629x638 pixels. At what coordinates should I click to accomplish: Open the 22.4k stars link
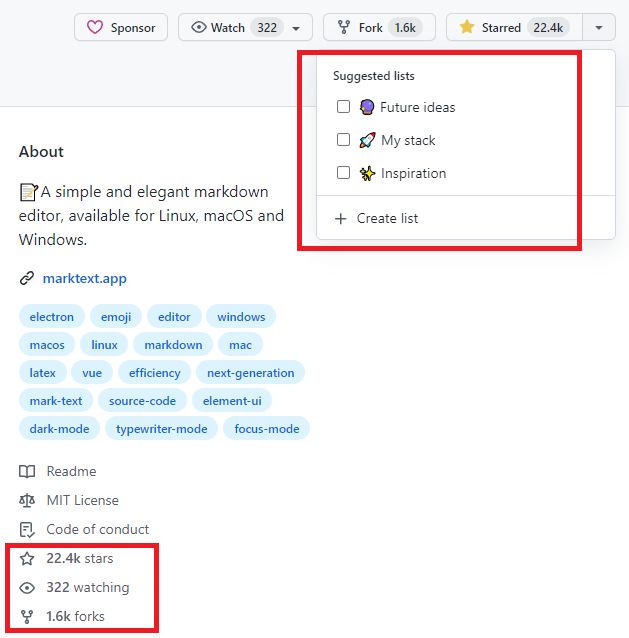79,558
